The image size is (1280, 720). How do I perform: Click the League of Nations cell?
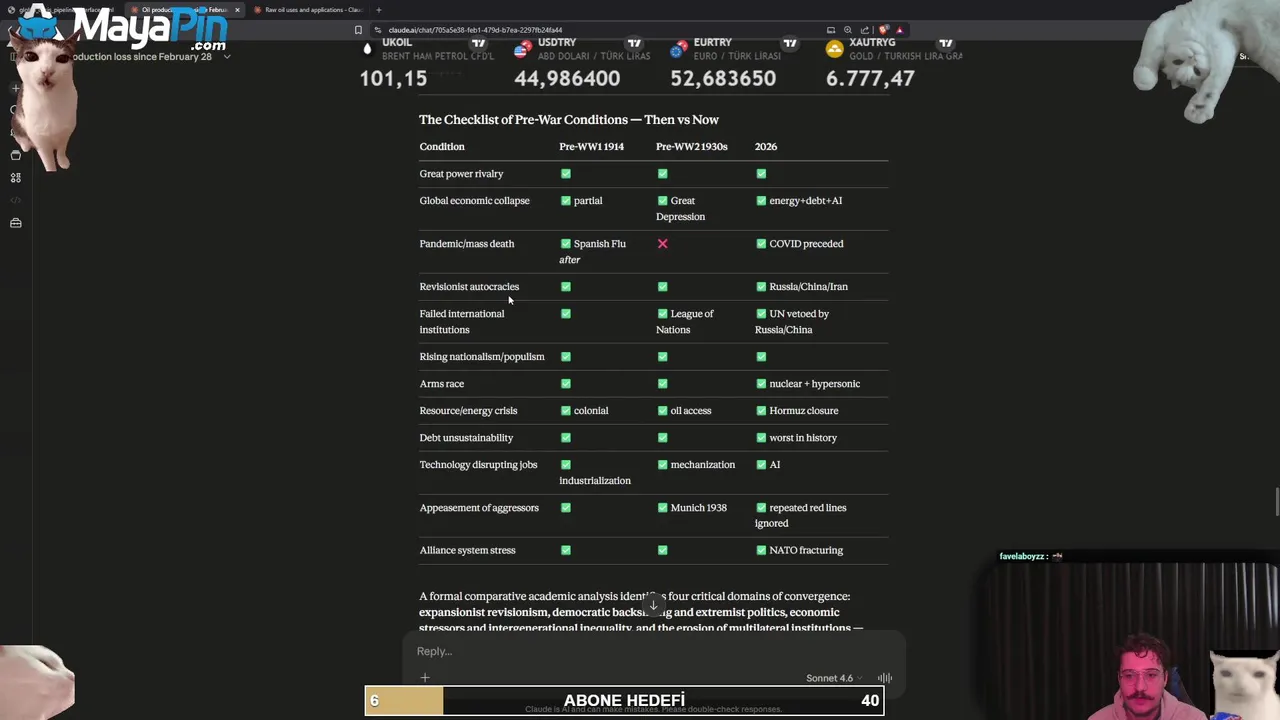(685, 322)
